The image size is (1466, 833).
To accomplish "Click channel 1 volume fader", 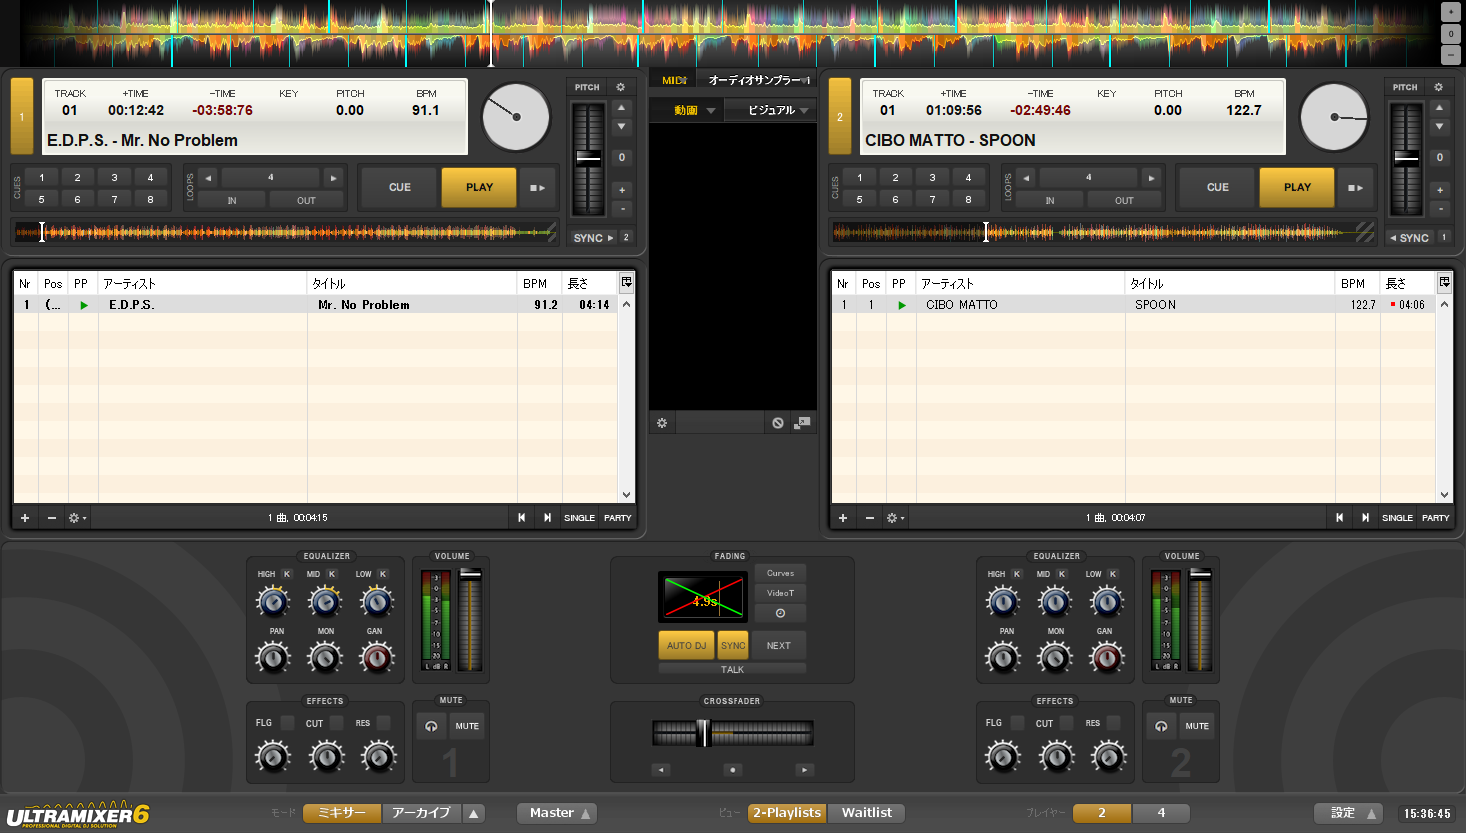I will [470, 620].
